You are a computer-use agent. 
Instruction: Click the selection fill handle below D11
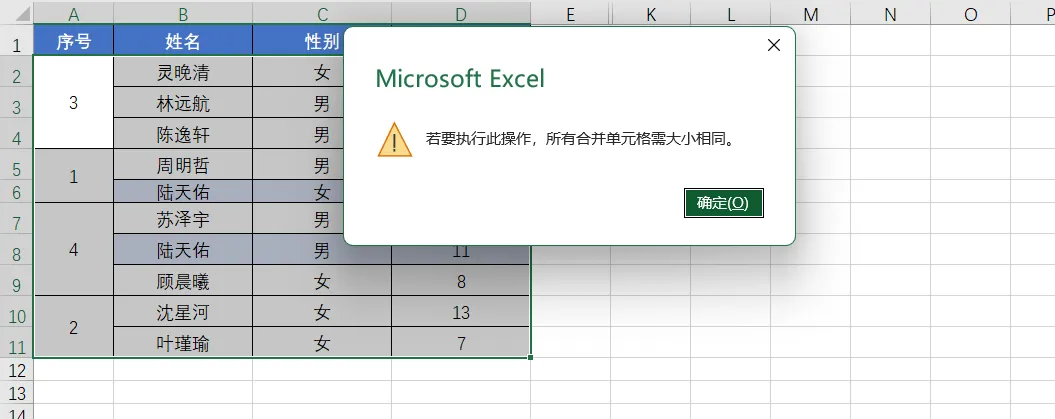point(531,357)
